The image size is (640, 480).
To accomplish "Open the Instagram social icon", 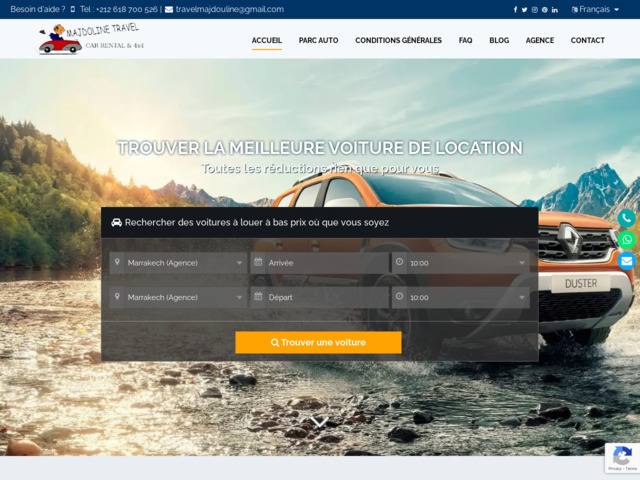I will click(x=534, y=10).
